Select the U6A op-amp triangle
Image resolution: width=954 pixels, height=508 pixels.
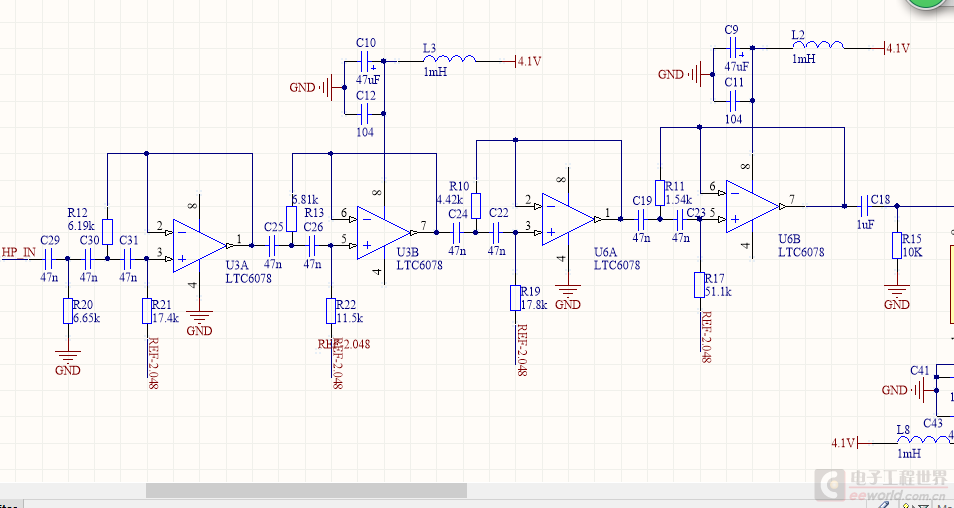coord(568,219)
